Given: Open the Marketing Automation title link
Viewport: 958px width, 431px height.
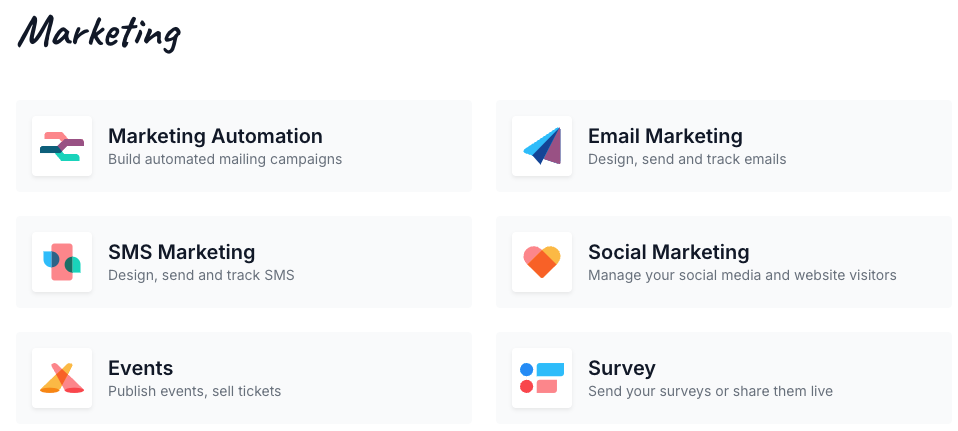Looking at the screenshot, I should click(215, 136).
